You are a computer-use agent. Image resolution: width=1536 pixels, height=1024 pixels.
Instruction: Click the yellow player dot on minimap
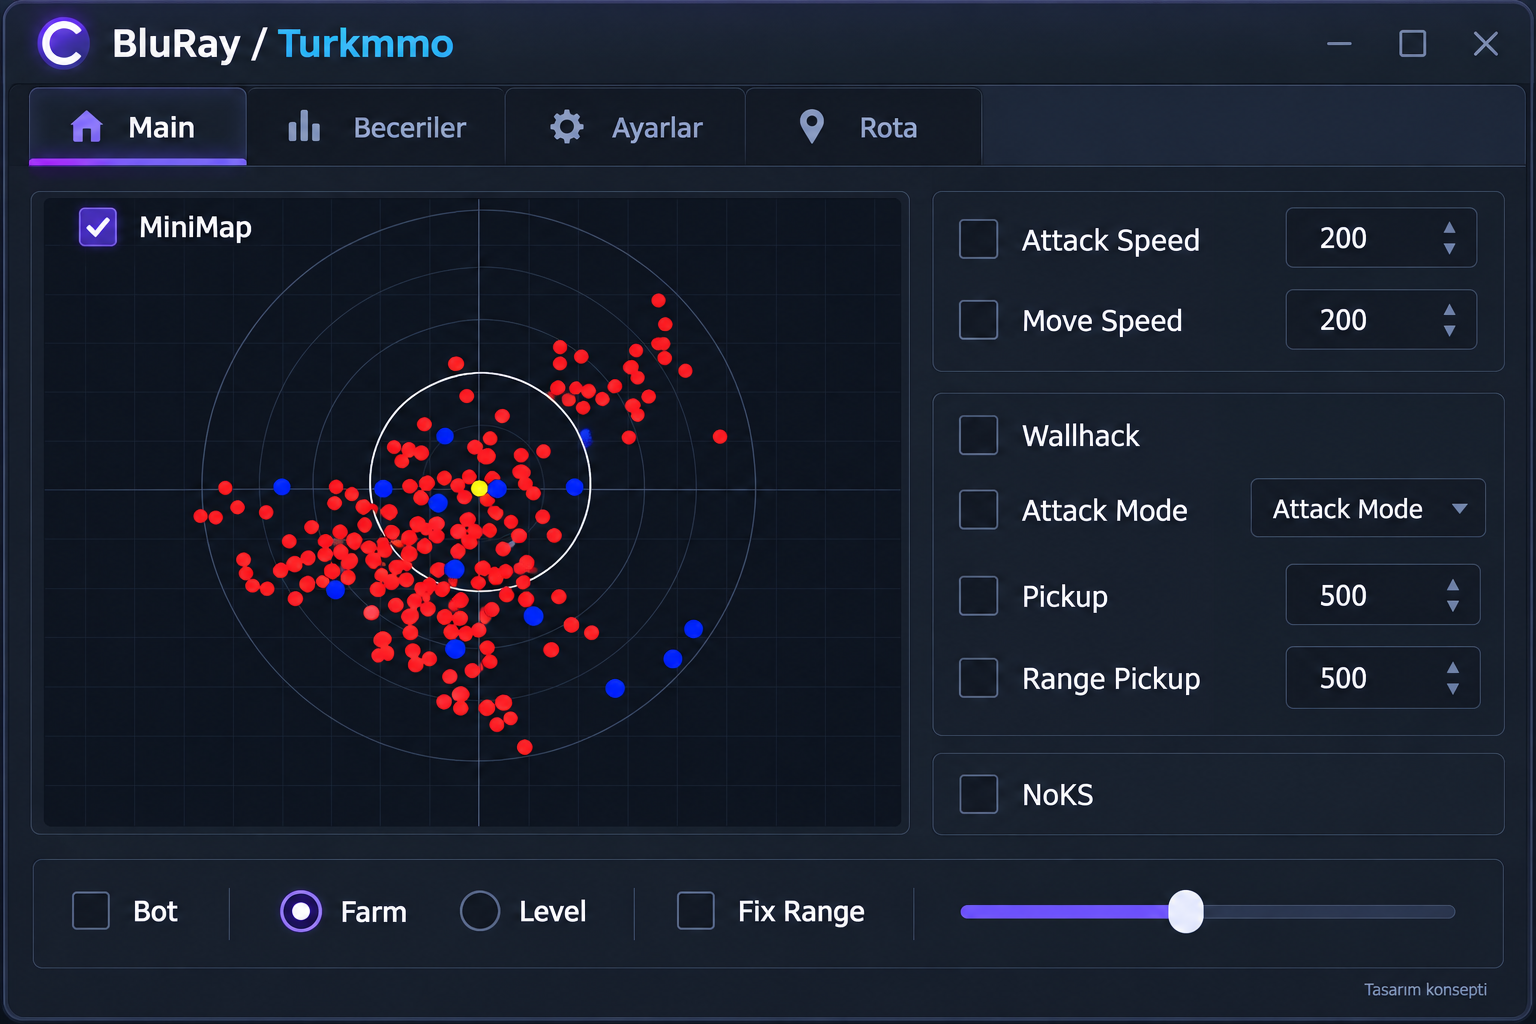pos(479,488)
